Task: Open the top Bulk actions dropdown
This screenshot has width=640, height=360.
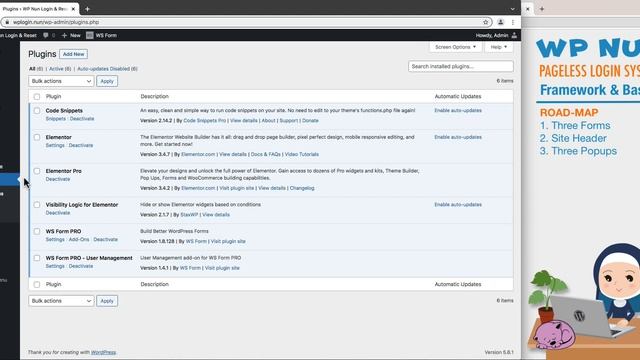Action: click(x=61, y=81)
